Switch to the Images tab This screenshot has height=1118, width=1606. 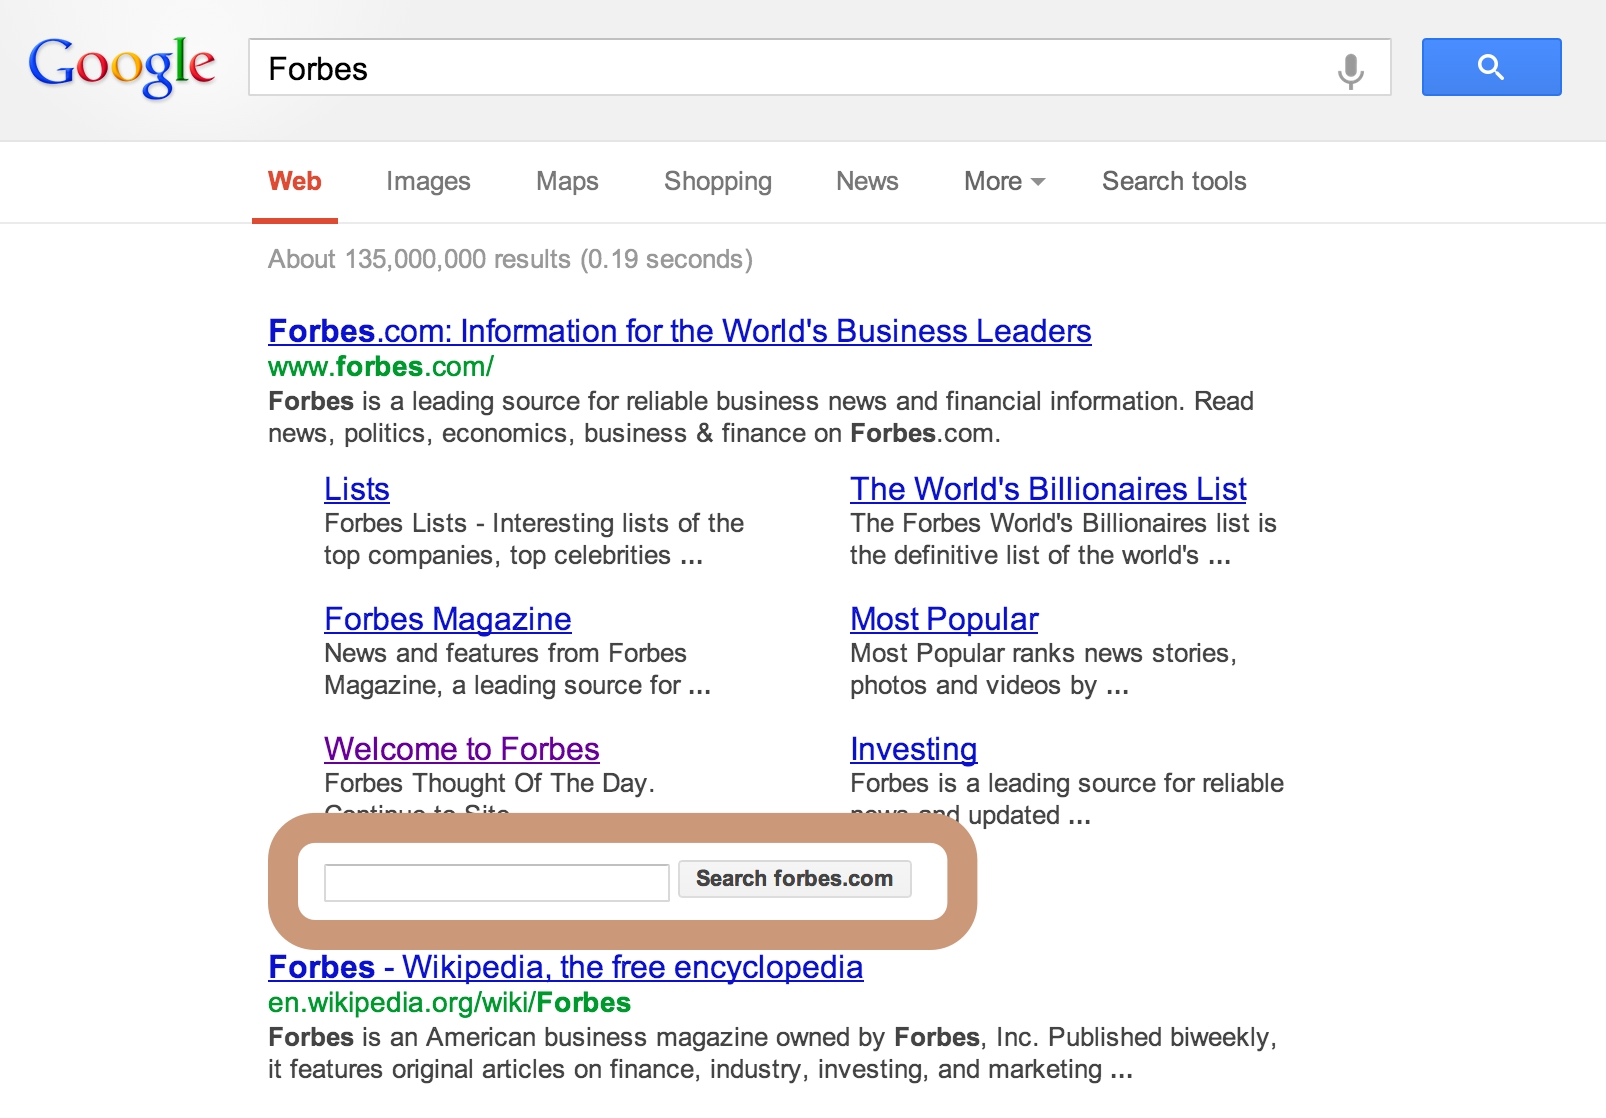tap(427, 181)
